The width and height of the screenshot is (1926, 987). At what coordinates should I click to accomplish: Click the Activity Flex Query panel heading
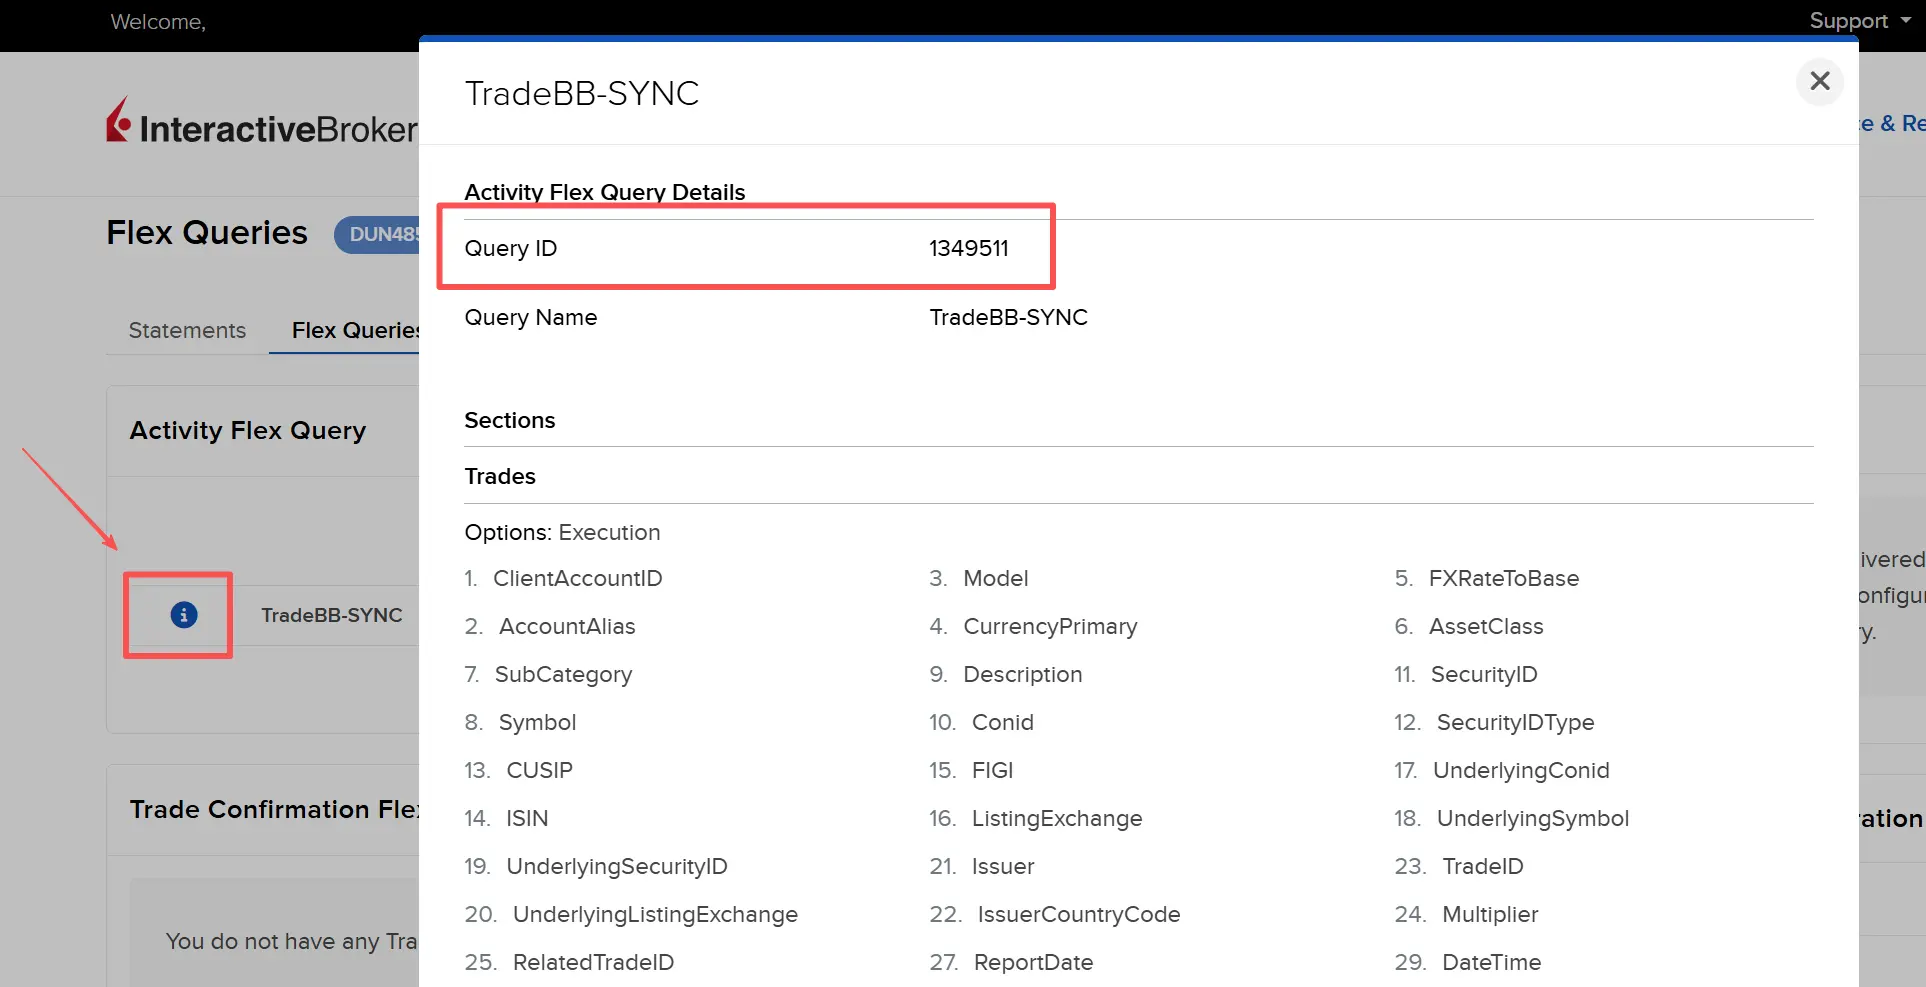click(x=248, y=430)
